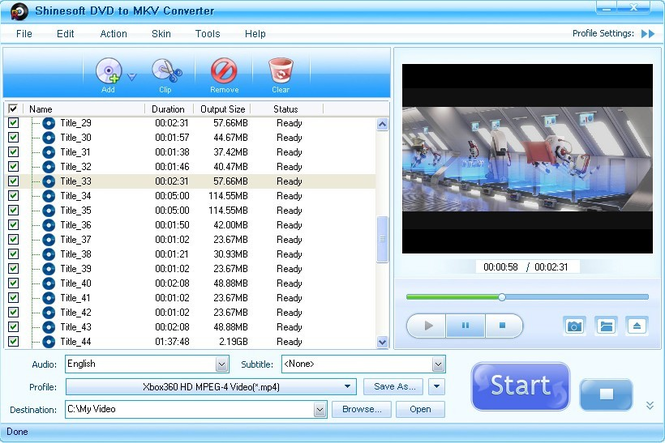Click the Add DVD toolbar icon
665x443 pixels.
[x=108, y=71]
